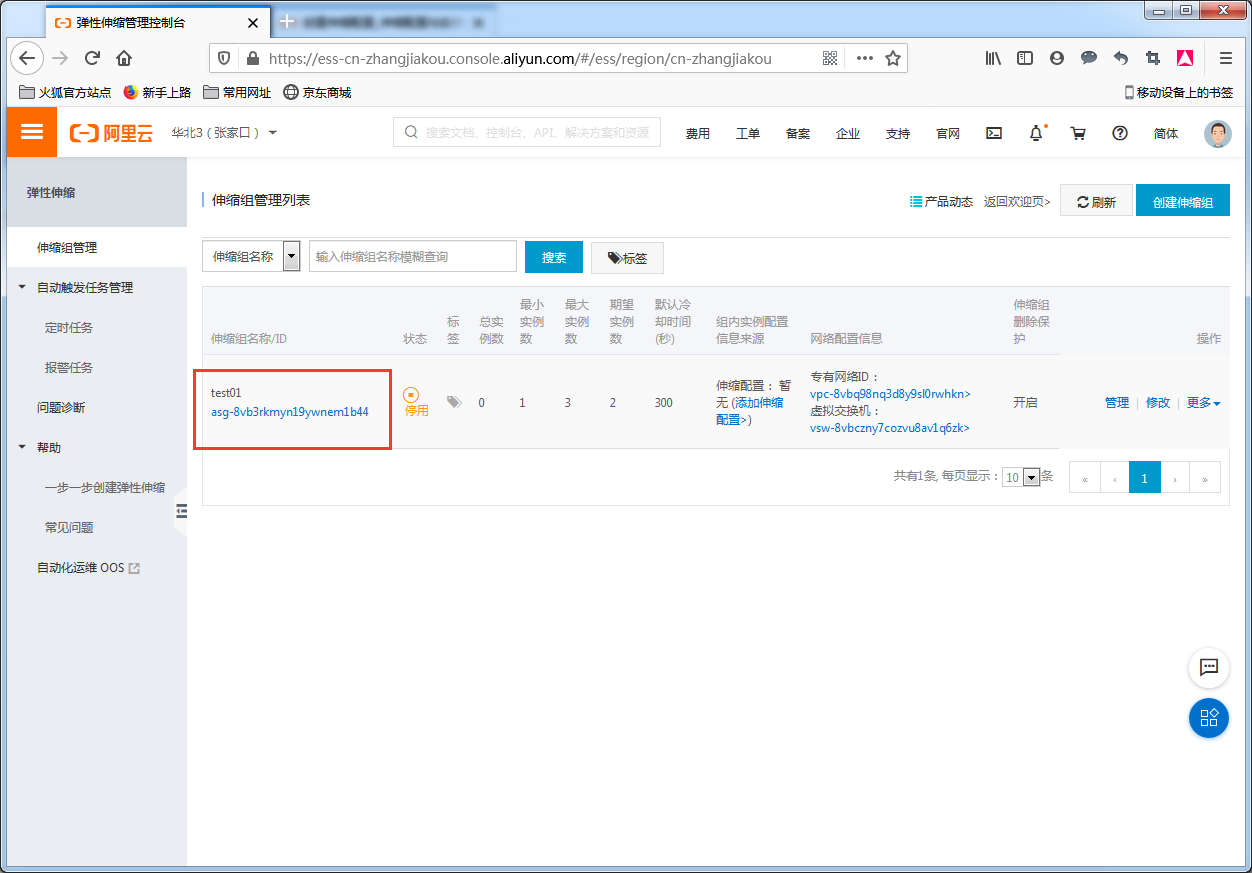The width and height of the screenshot is (1252, 873).
Task: Click the user avatar in header
Action: click(1217, 134)
